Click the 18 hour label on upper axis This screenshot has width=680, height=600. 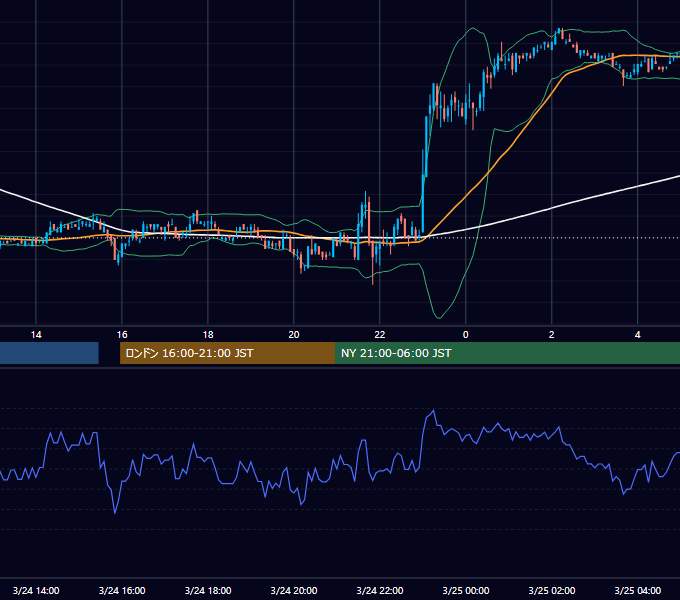coord(208,335)
